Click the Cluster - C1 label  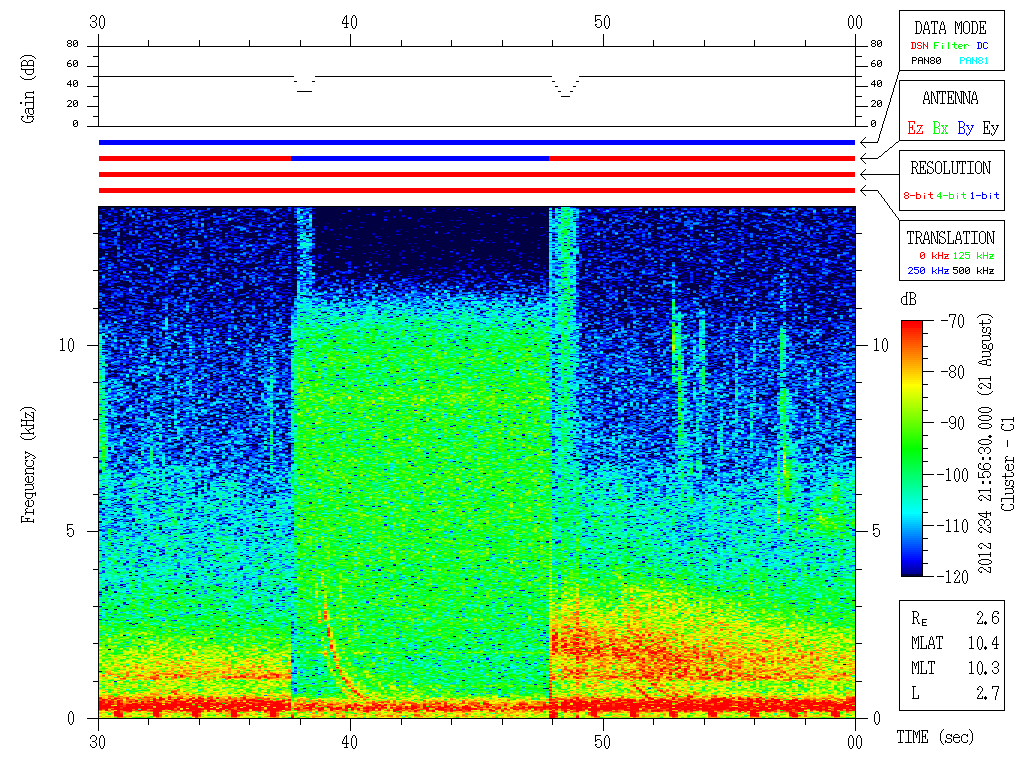click(x=1008, y=464)
